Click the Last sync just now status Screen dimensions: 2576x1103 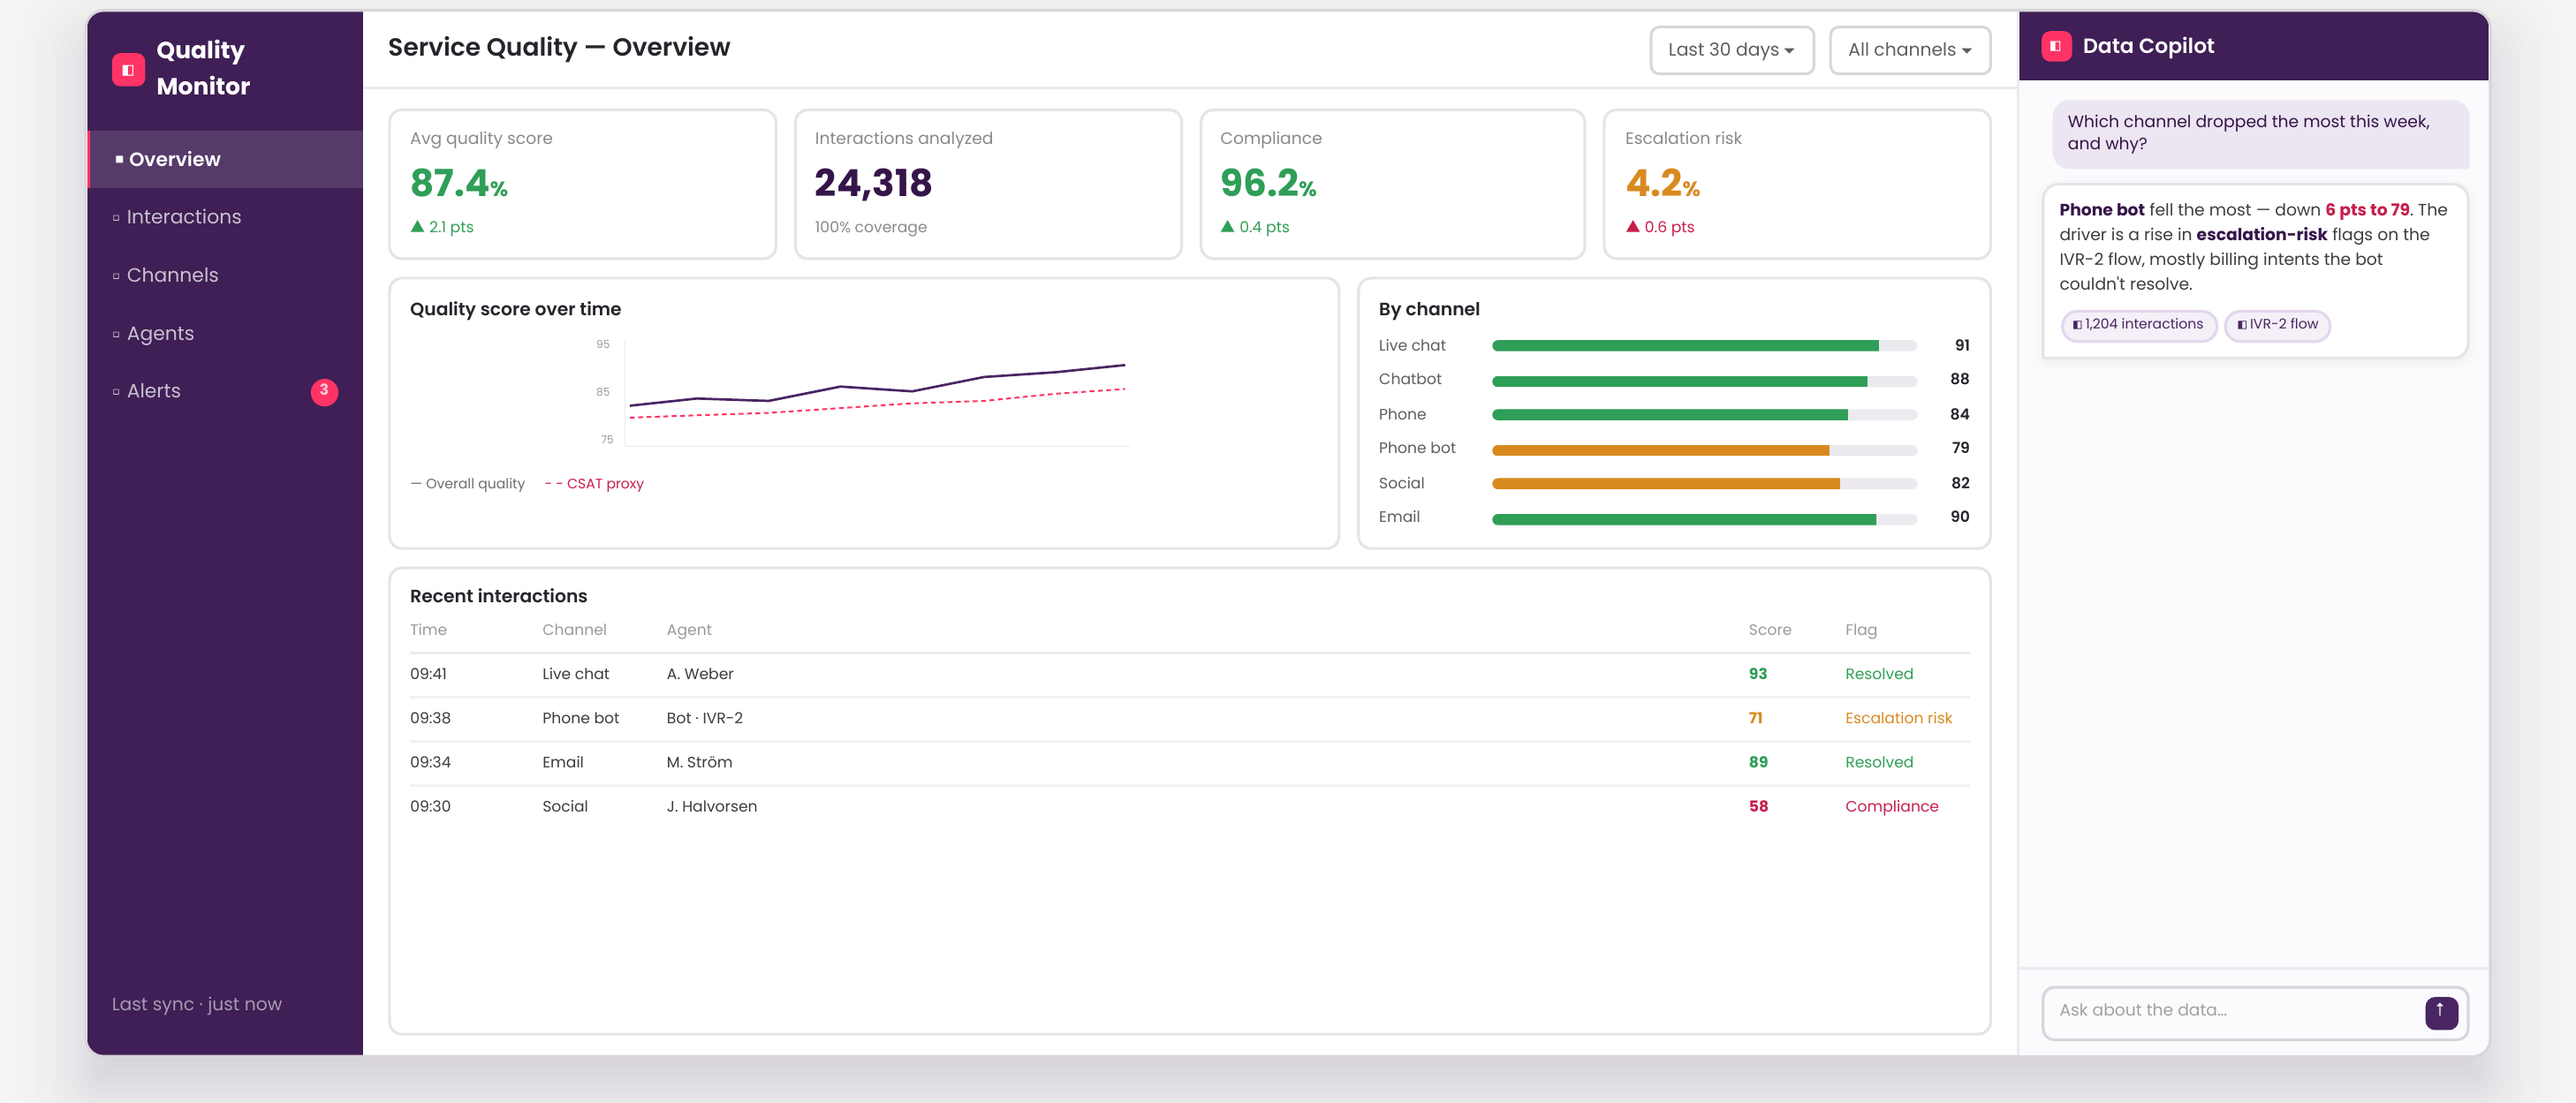(x=197, y=1004)
